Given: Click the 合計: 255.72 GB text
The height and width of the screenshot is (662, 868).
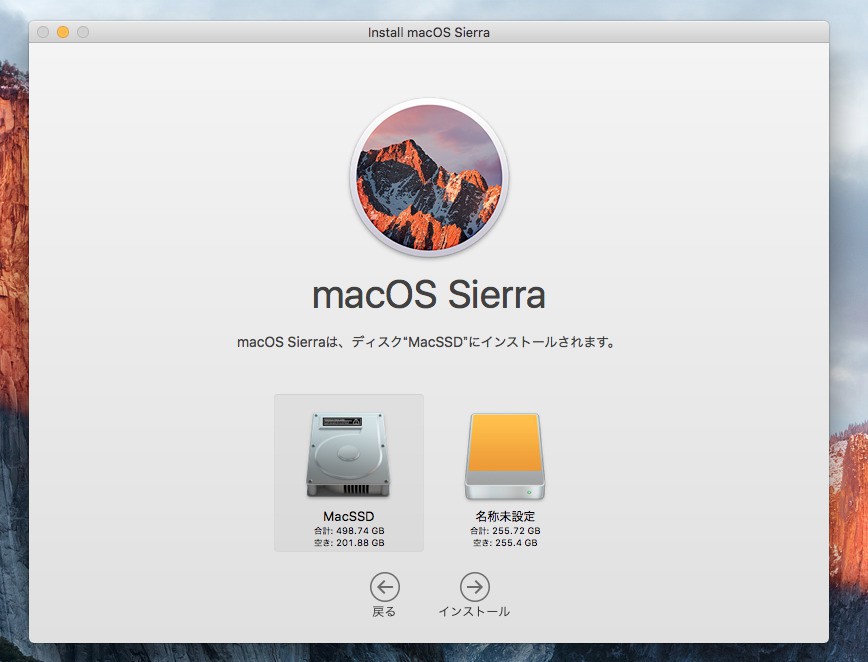Looking at the screenshot, I should (505, 531).
